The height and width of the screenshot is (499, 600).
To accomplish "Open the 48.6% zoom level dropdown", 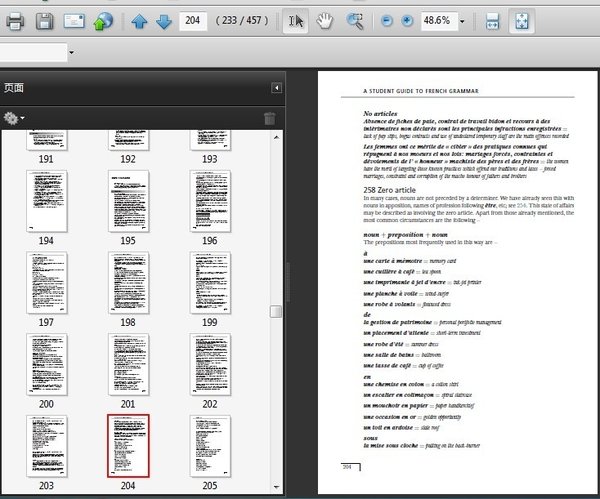I will [x=461, y=20].
